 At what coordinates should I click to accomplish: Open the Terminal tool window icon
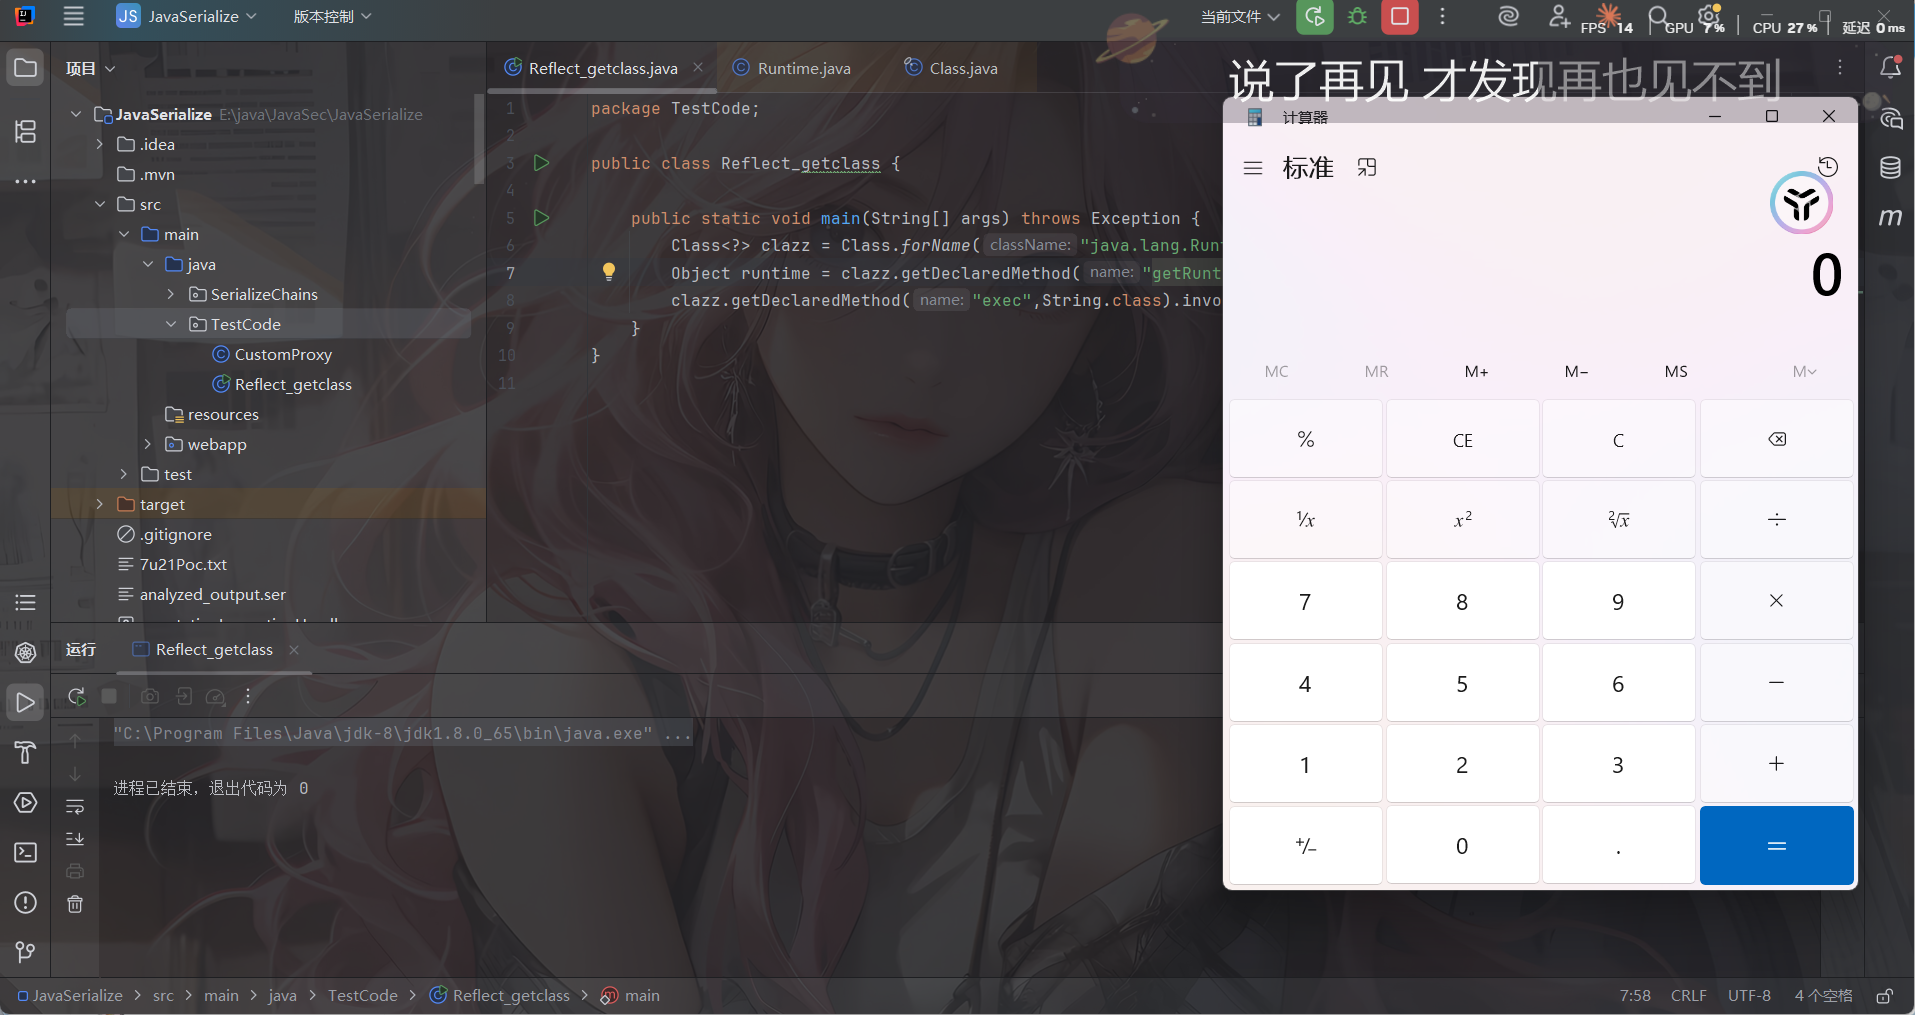[25, 852]
